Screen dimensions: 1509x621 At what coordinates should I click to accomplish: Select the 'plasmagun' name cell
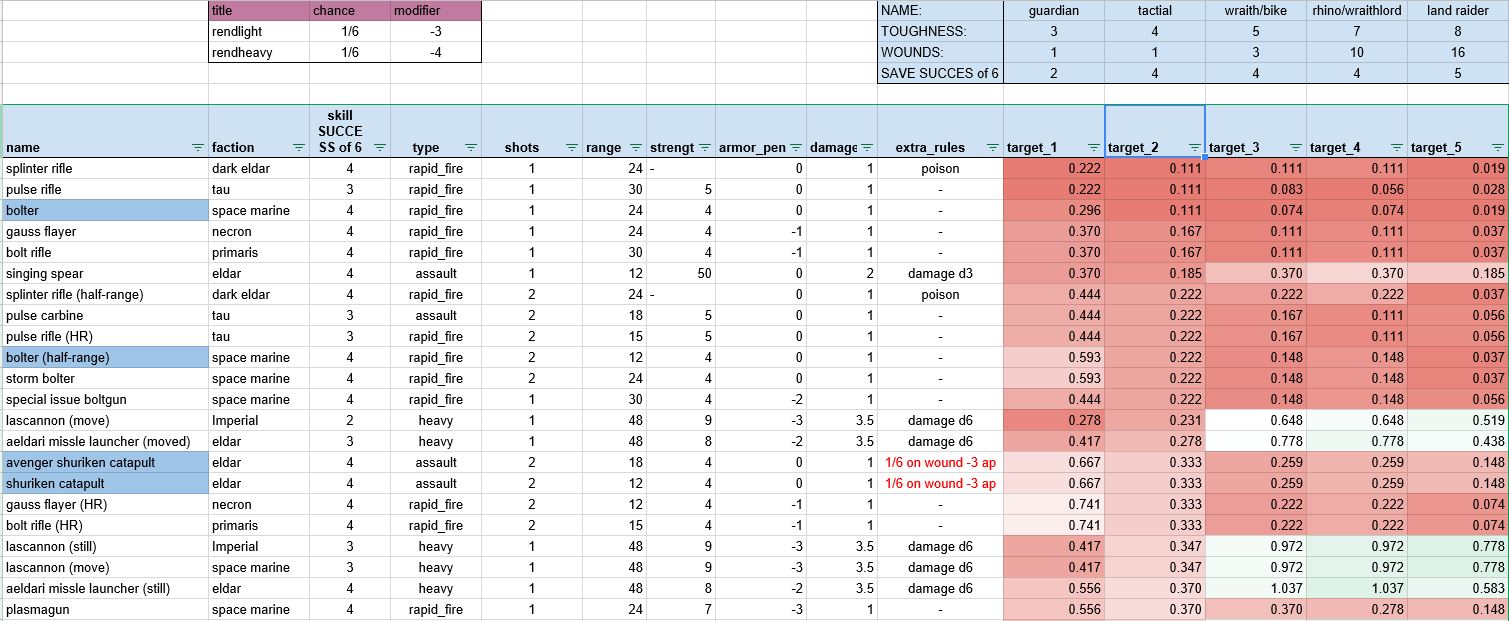click(x=105, y=609)
